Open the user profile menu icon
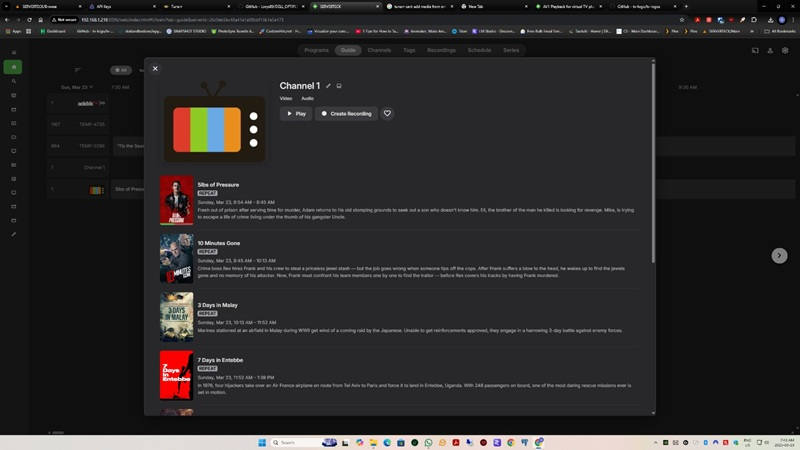This screenshot has height=450, width=800. click(x=770, y=50)
